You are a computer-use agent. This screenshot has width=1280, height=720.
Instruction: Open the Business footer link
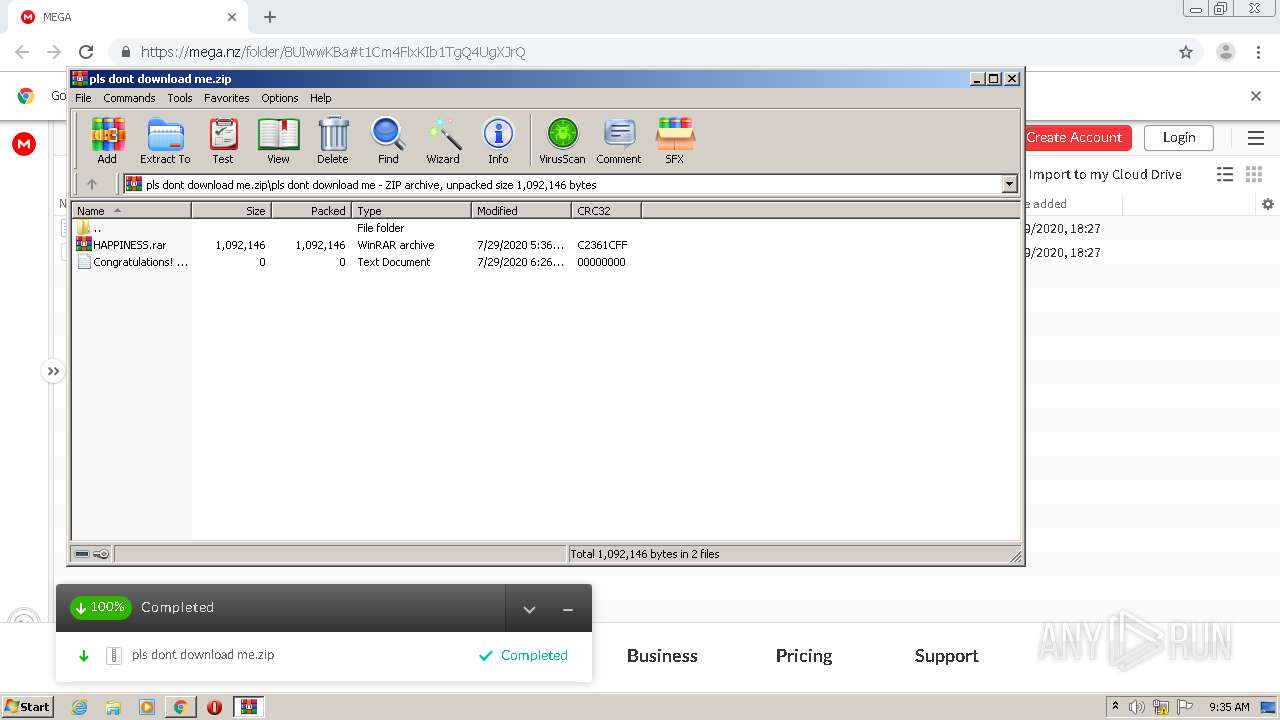(662, 656)
